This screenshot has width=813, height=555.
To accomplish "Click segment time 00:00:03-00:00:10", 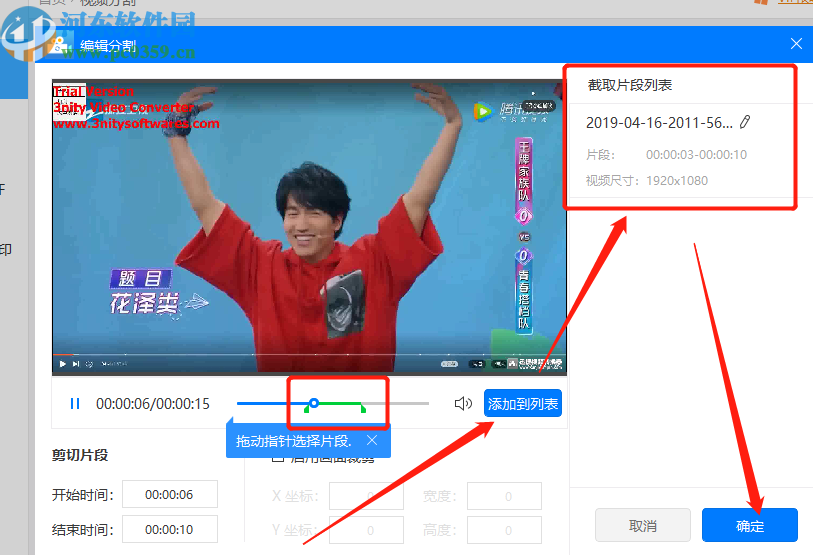I will coord(696,155).
